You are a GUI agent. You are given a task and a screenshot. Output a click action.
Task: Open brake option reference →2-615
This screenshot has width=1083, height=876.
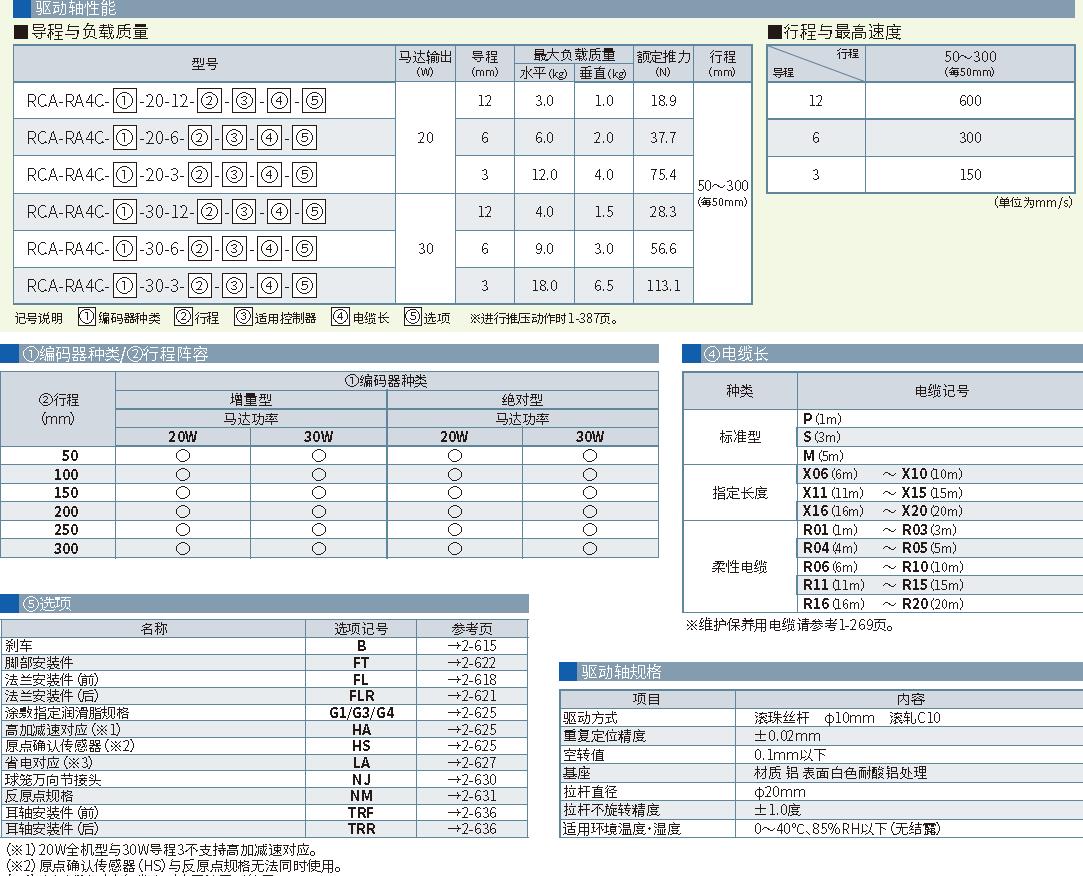[x=472, y=646]
